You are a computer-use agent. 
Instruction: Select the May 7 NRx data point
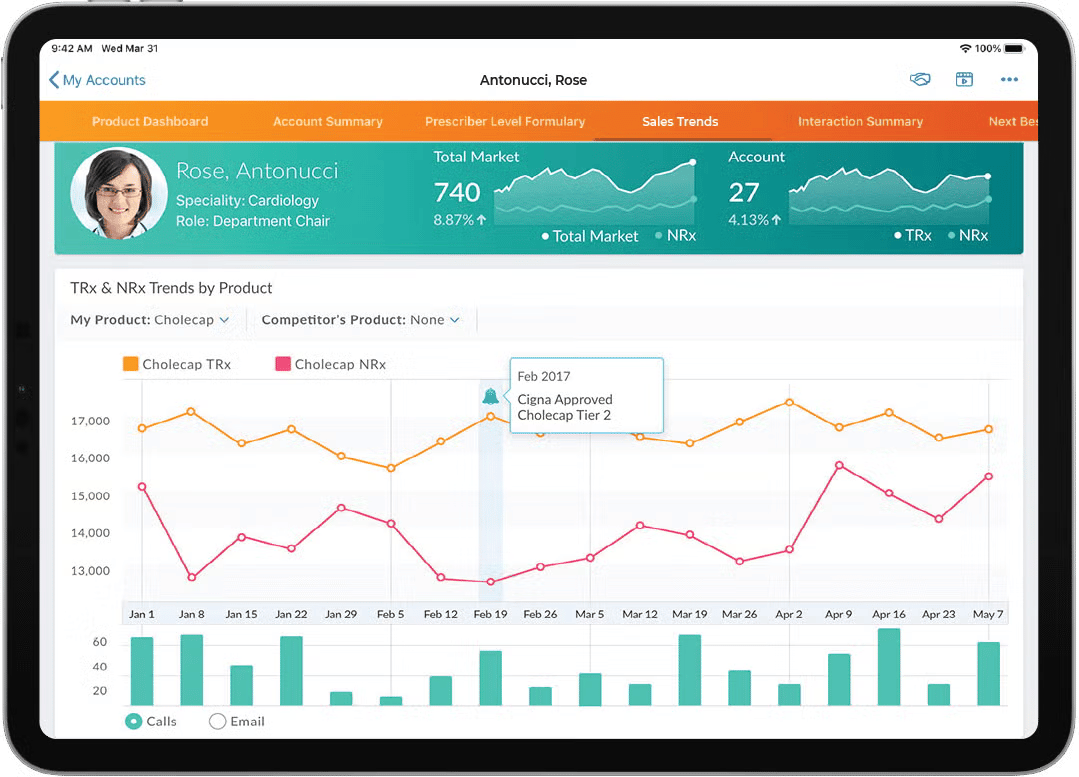(x=988, y=476)
